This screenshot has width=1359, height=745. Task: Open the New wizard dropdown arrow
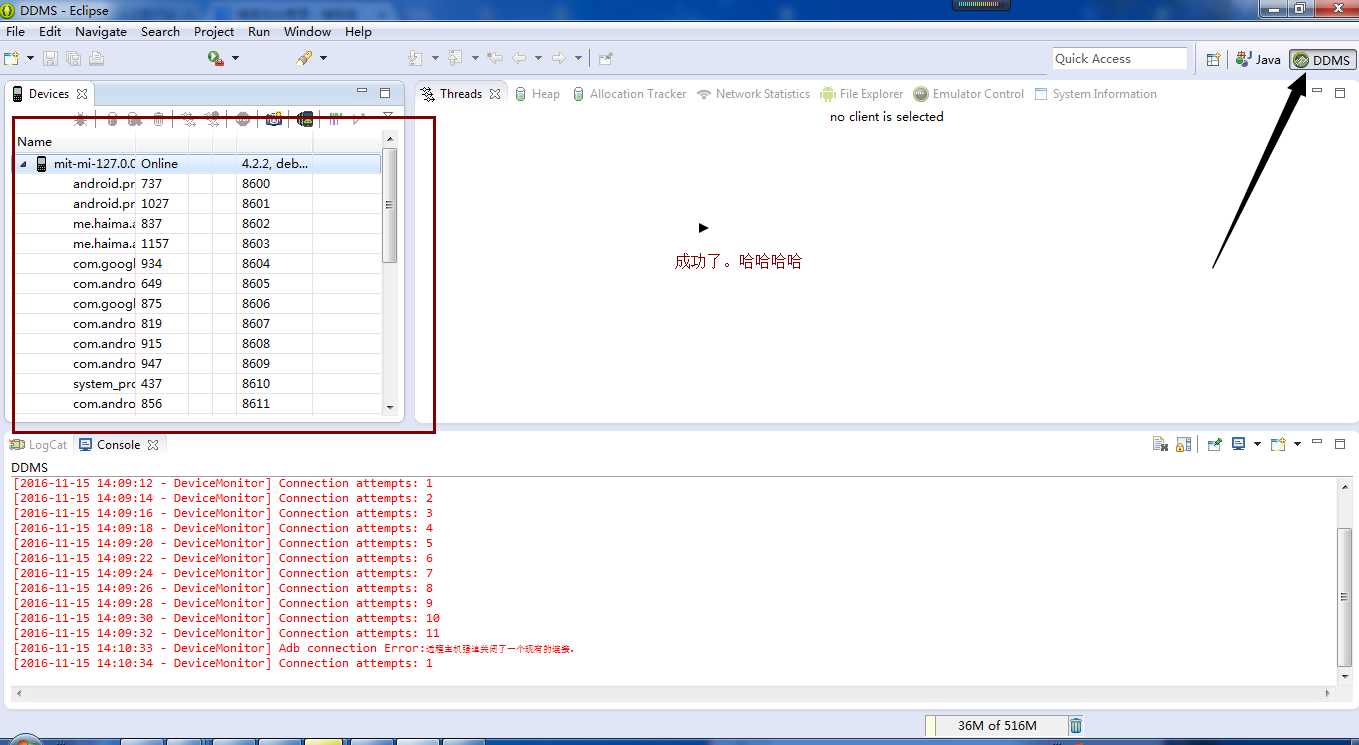(30, 59)
